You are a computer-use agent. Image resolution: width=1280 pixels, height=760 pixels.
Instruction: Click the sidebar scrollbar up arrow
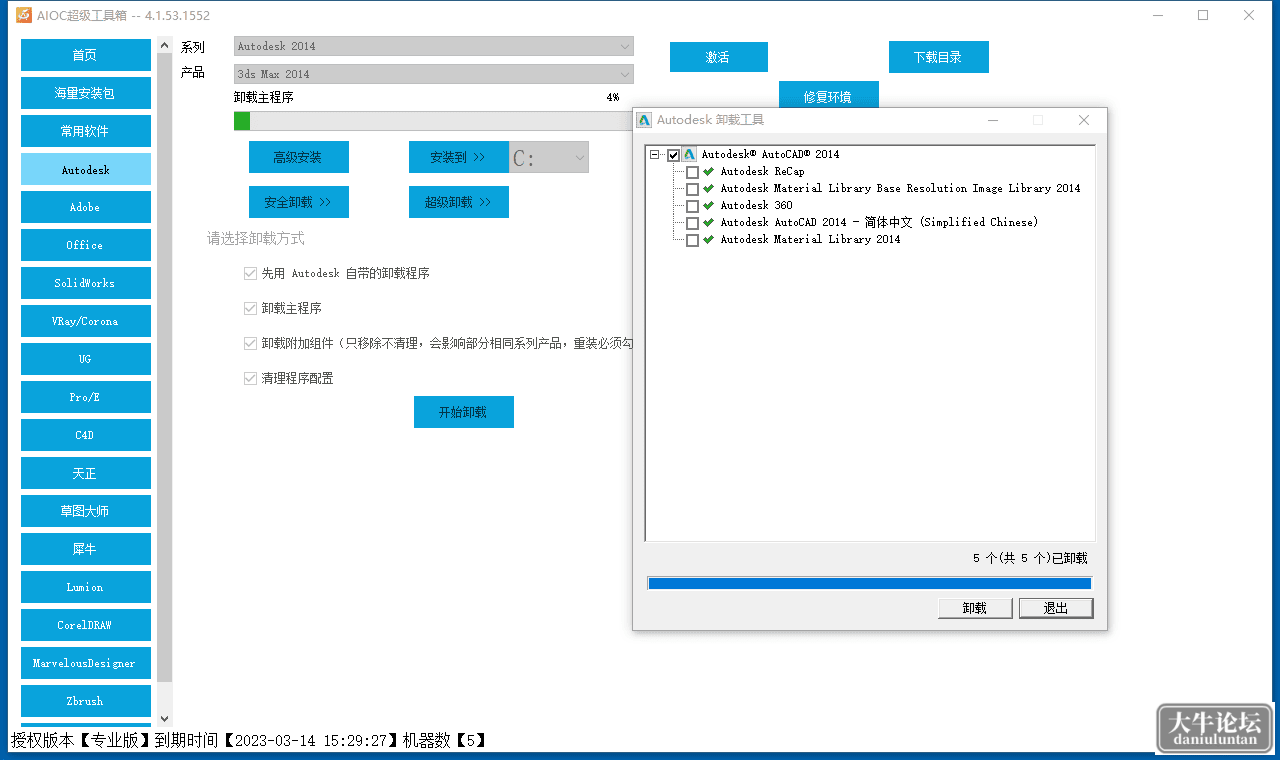coord(165,46)
